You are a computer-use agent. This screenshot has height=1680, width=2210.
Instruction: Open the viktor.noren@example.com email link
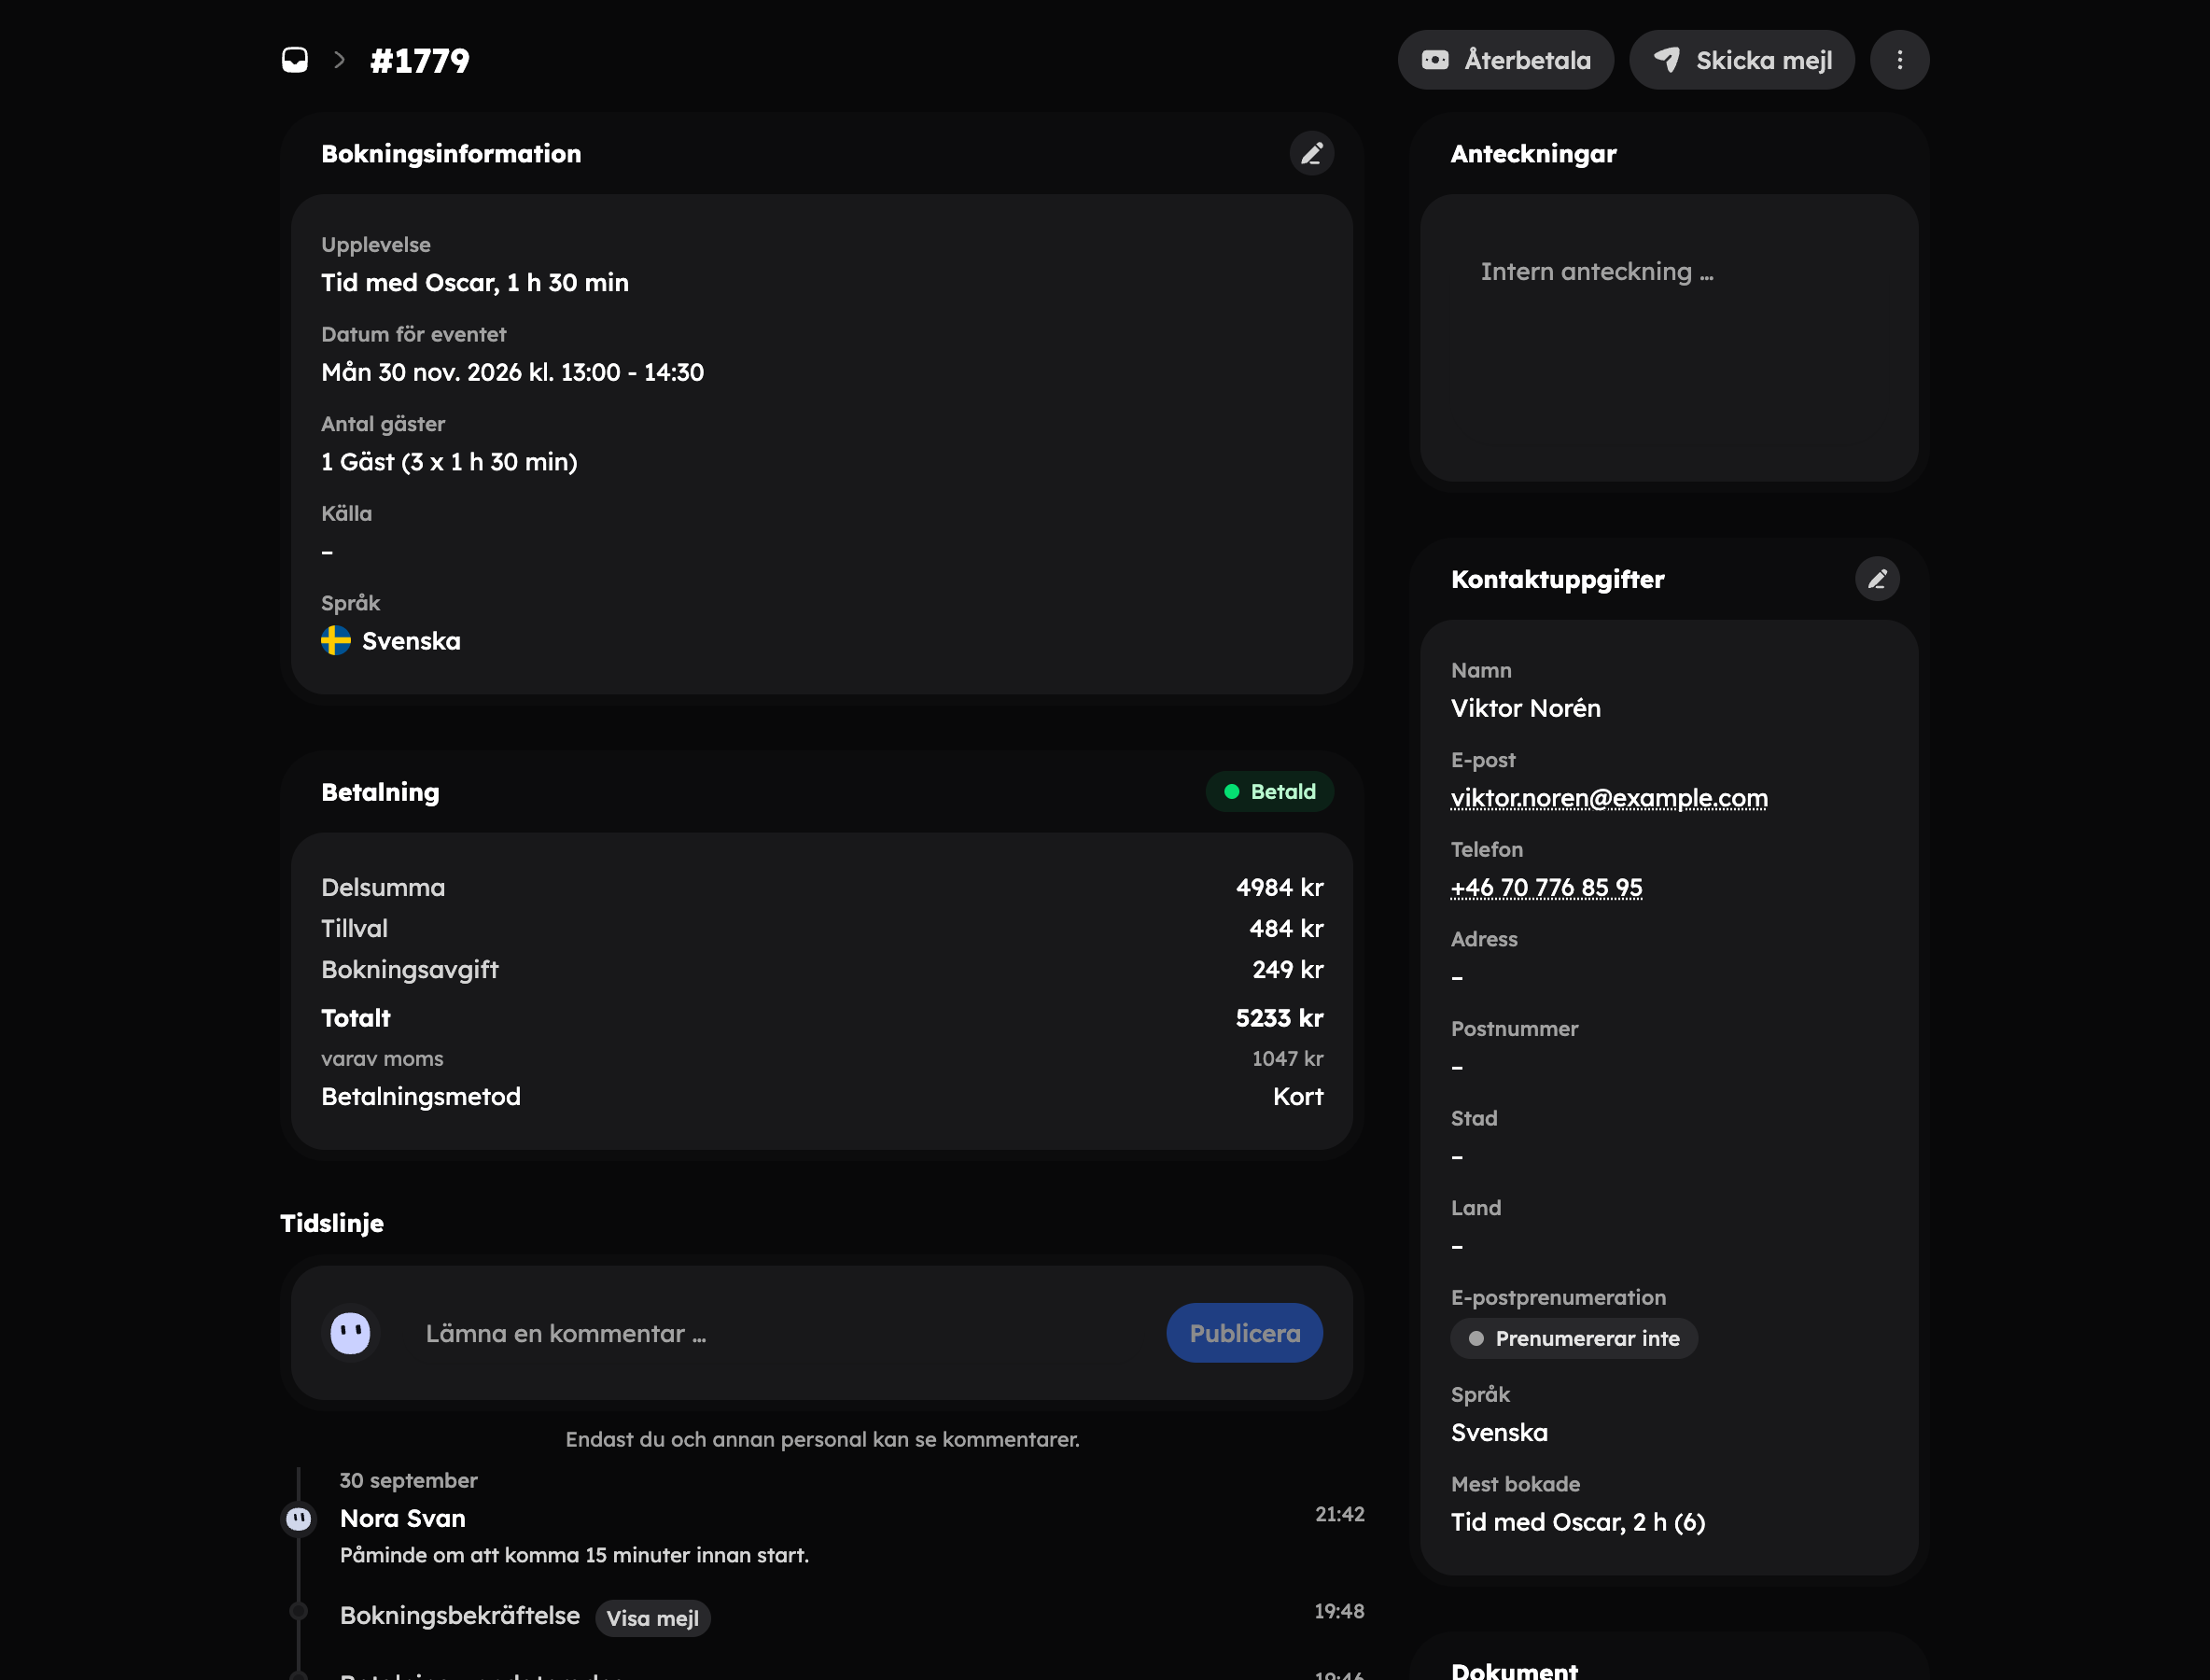(x=1609, y=798)
